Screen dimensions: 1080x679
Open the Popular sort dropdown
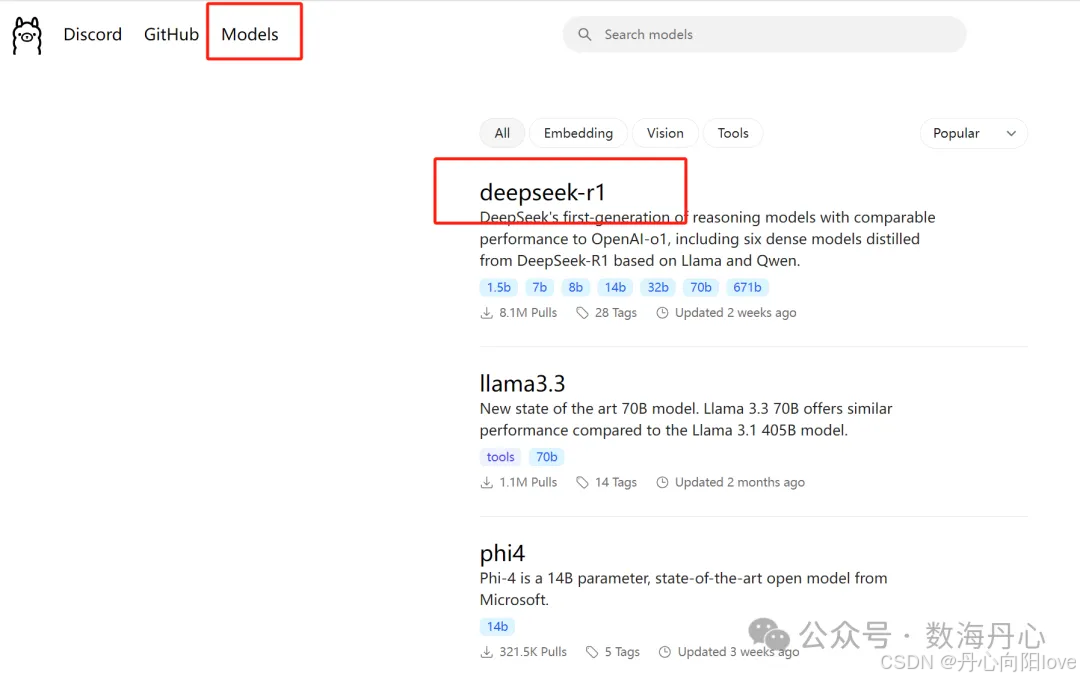coord(973,133)
